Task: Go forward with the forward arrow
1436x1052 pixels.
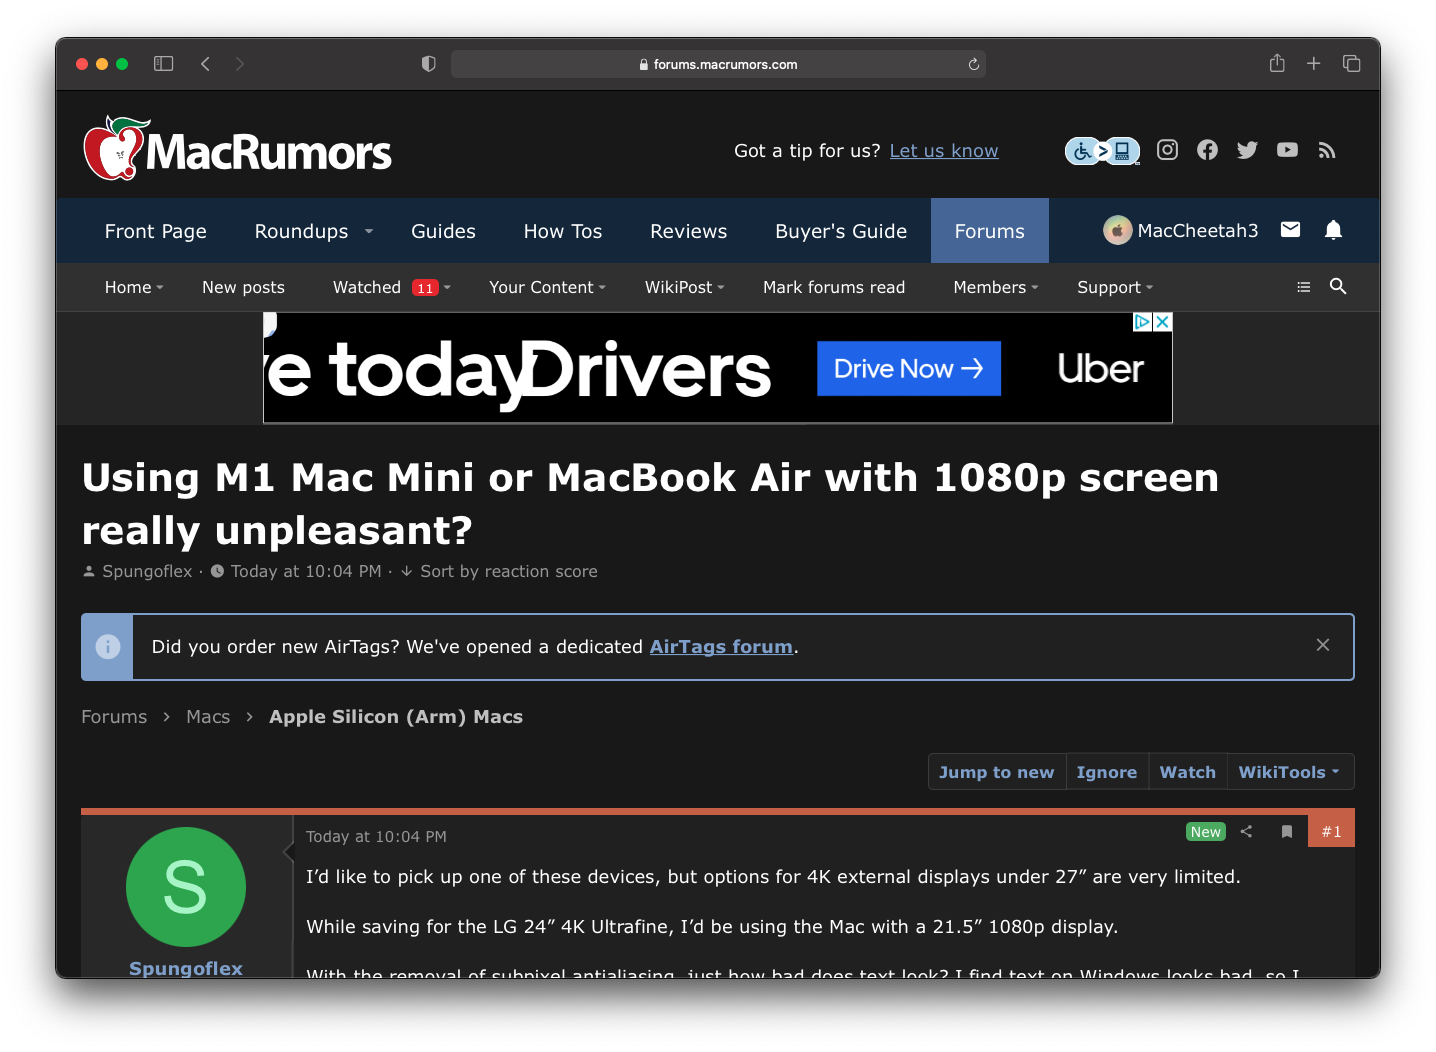Action: pyautogui.click(x=239, y=64)
